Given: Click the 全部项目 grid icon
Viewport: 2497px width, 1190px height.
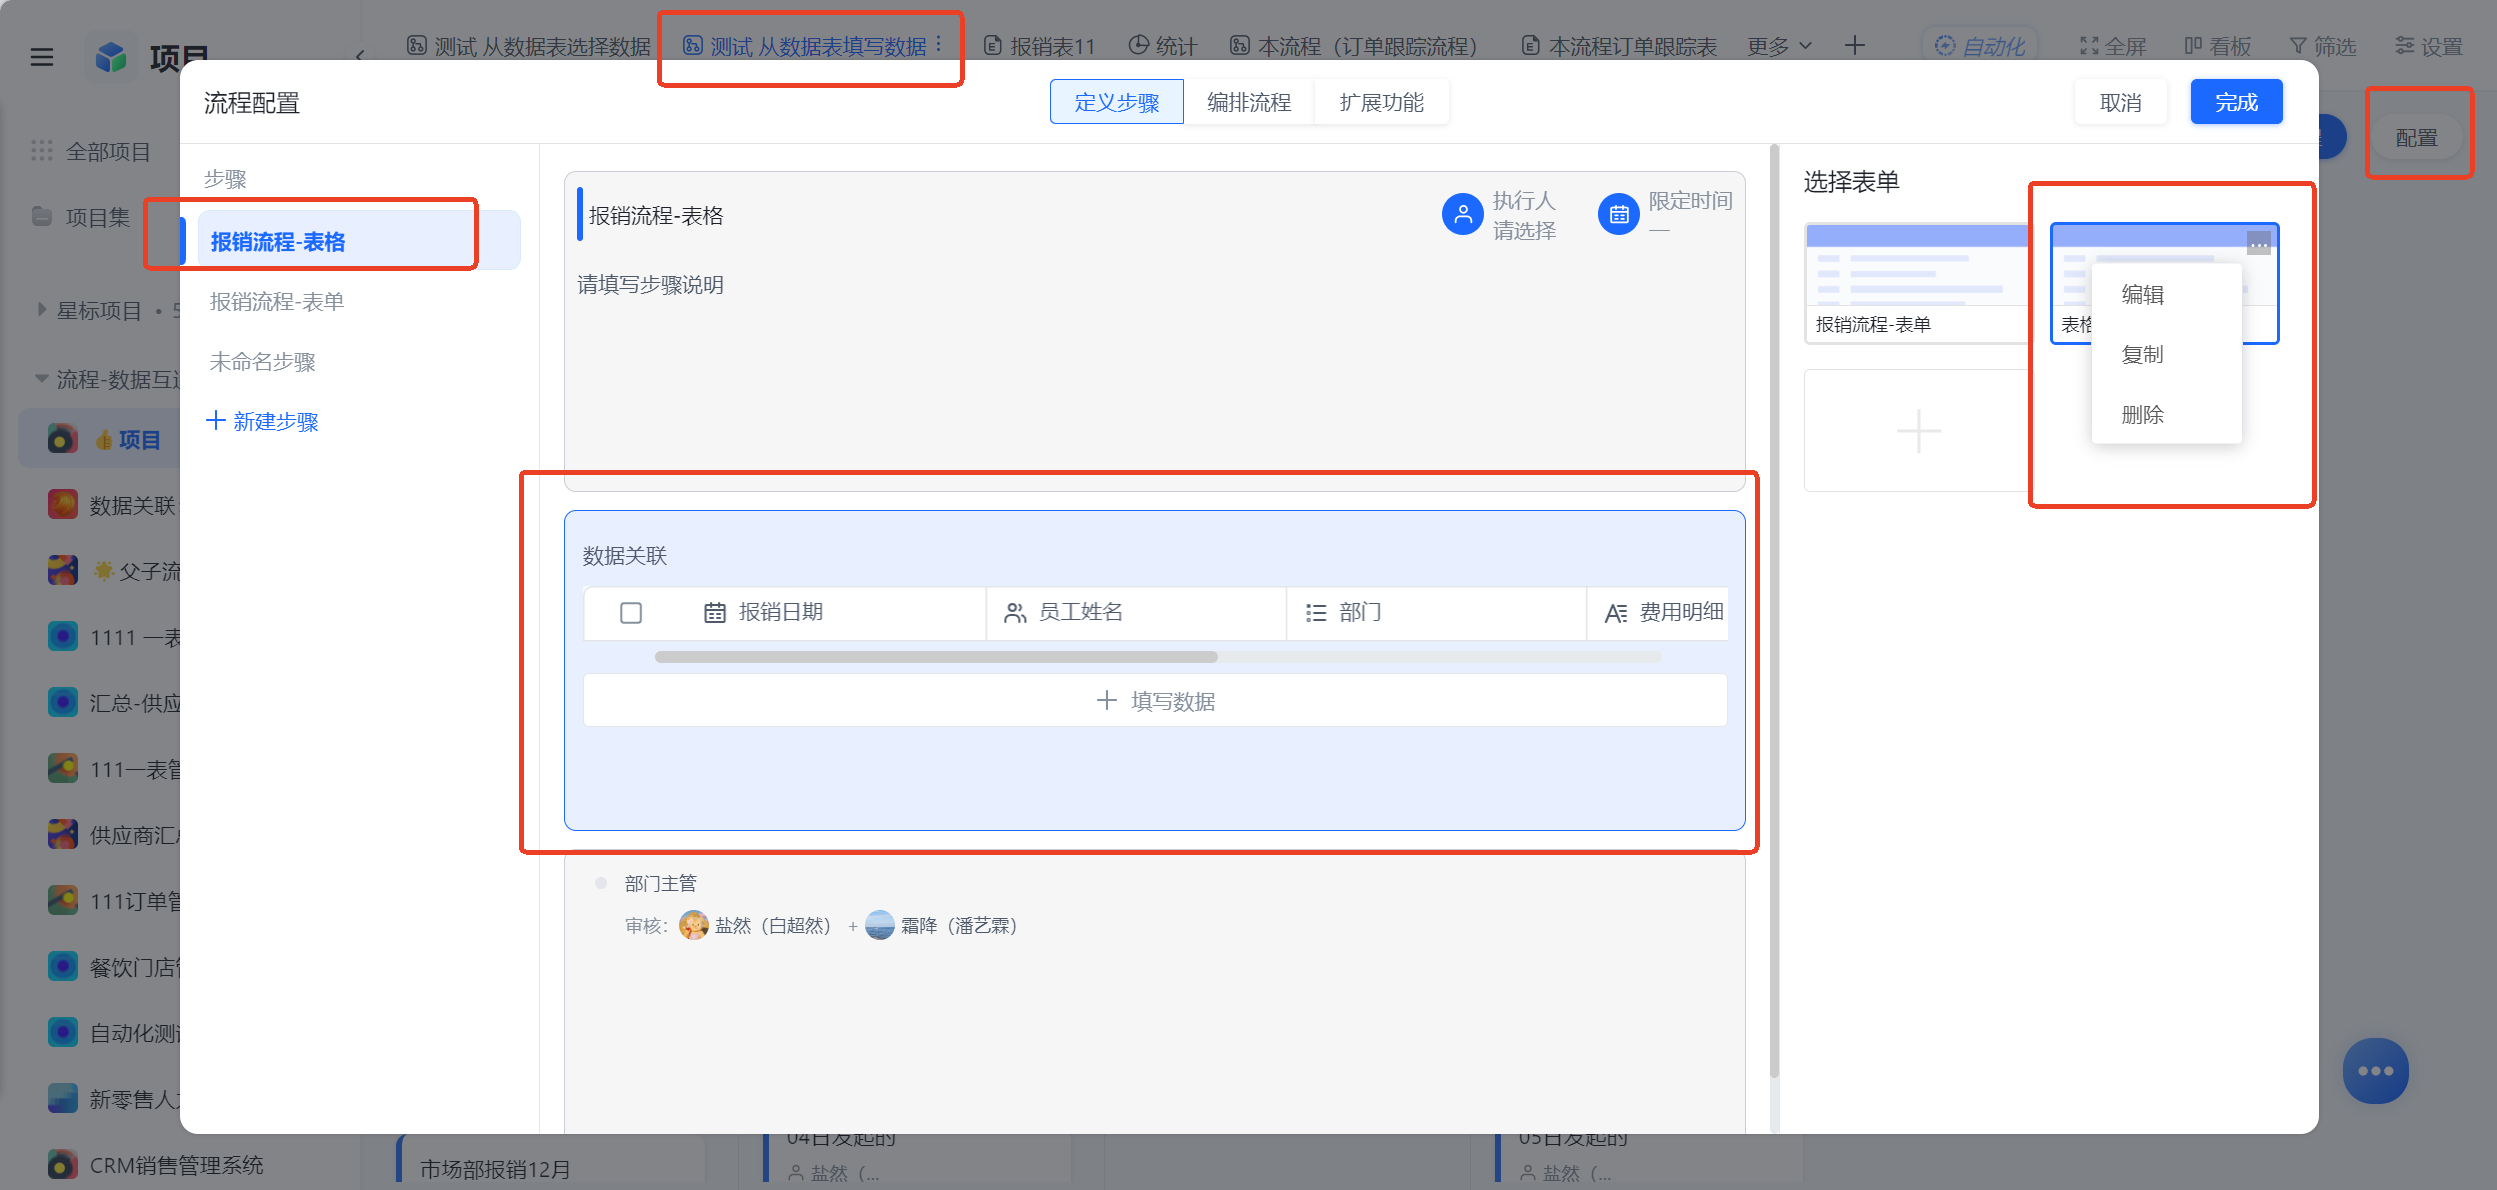Looking at the screenshot, I should click(x=41, y=151).
